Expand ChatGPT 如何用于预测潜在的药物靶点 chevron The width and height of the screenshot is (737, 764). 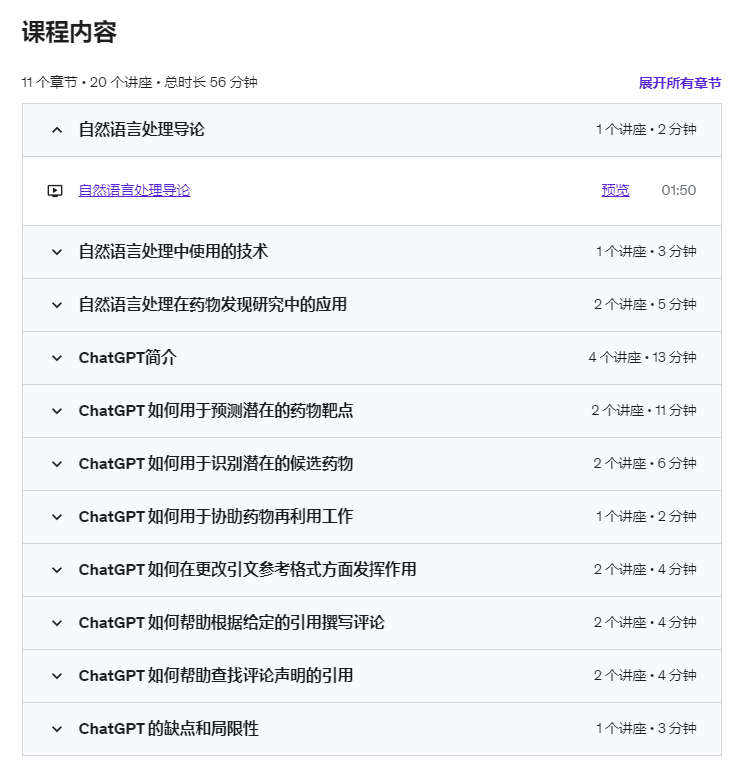(x=57, y=411)
